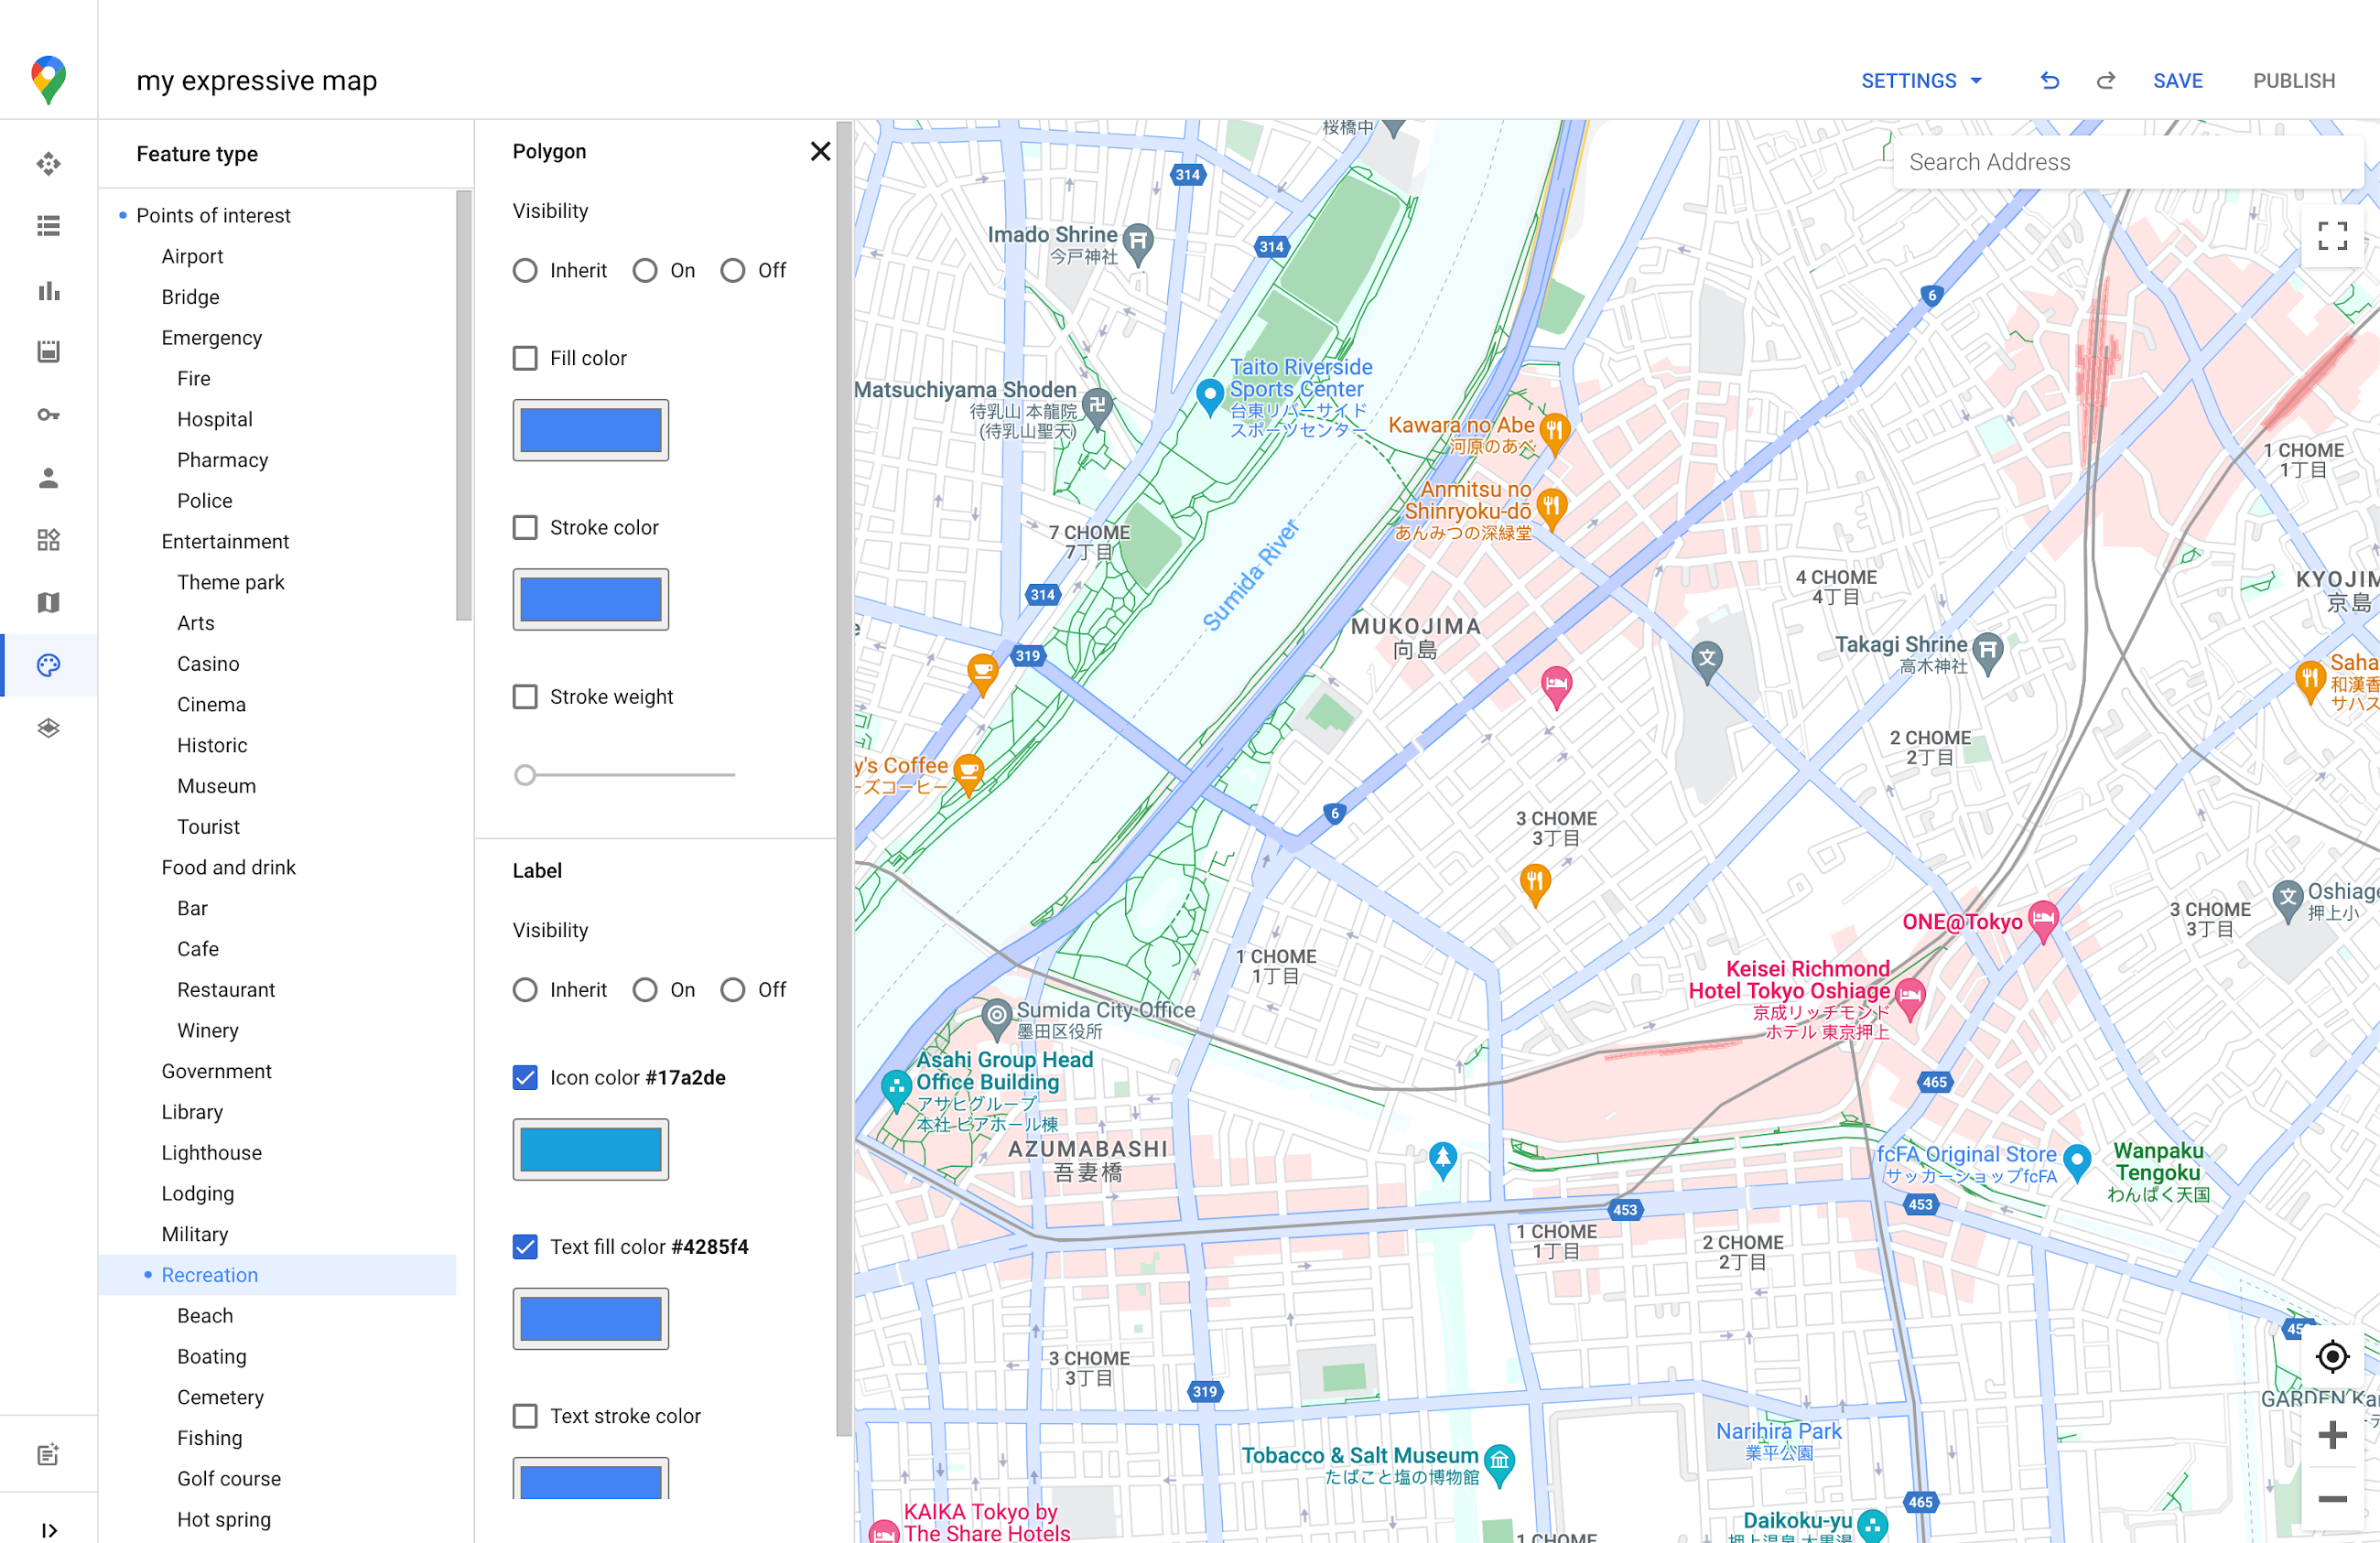
Task: Open the map management icon
Action: (48, 602)
